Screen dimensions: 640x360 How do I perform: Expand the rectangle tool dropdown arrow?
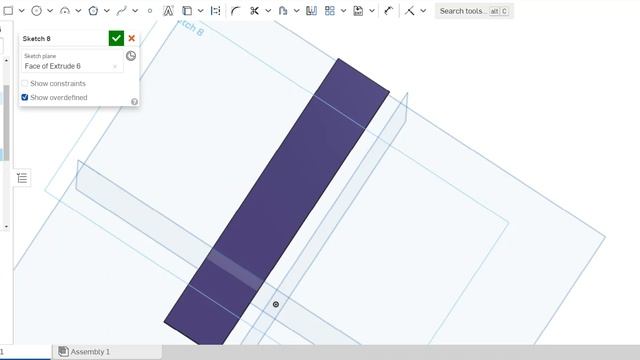tap(22, 11)
